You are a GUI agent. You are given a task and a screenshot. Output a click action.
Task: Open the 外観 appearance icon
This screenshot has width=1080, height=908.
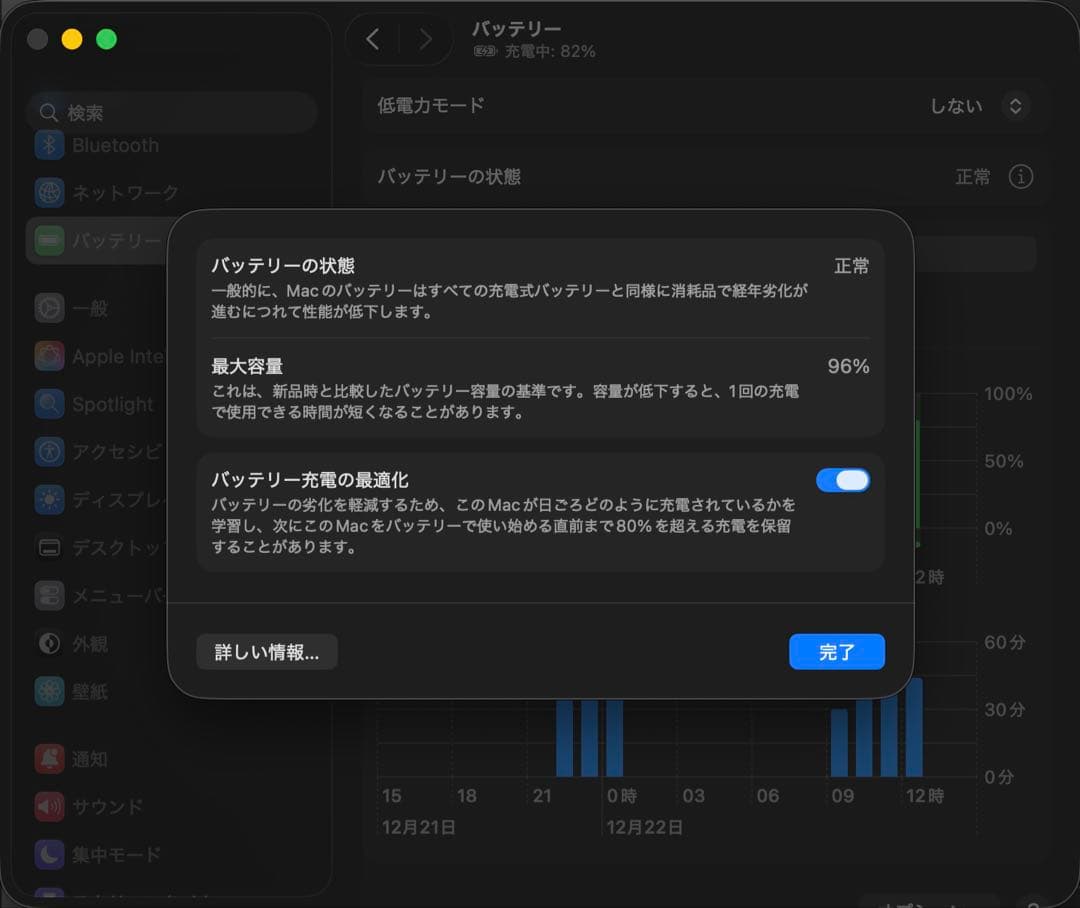(x=49, y=643)
